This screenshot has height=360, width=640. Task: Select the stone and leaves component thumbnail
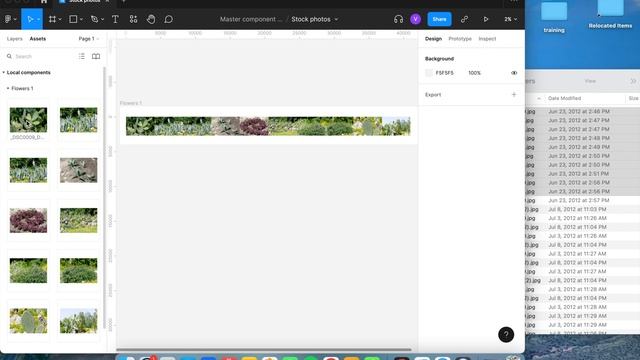pyautogui.click(x=78, y=170)
